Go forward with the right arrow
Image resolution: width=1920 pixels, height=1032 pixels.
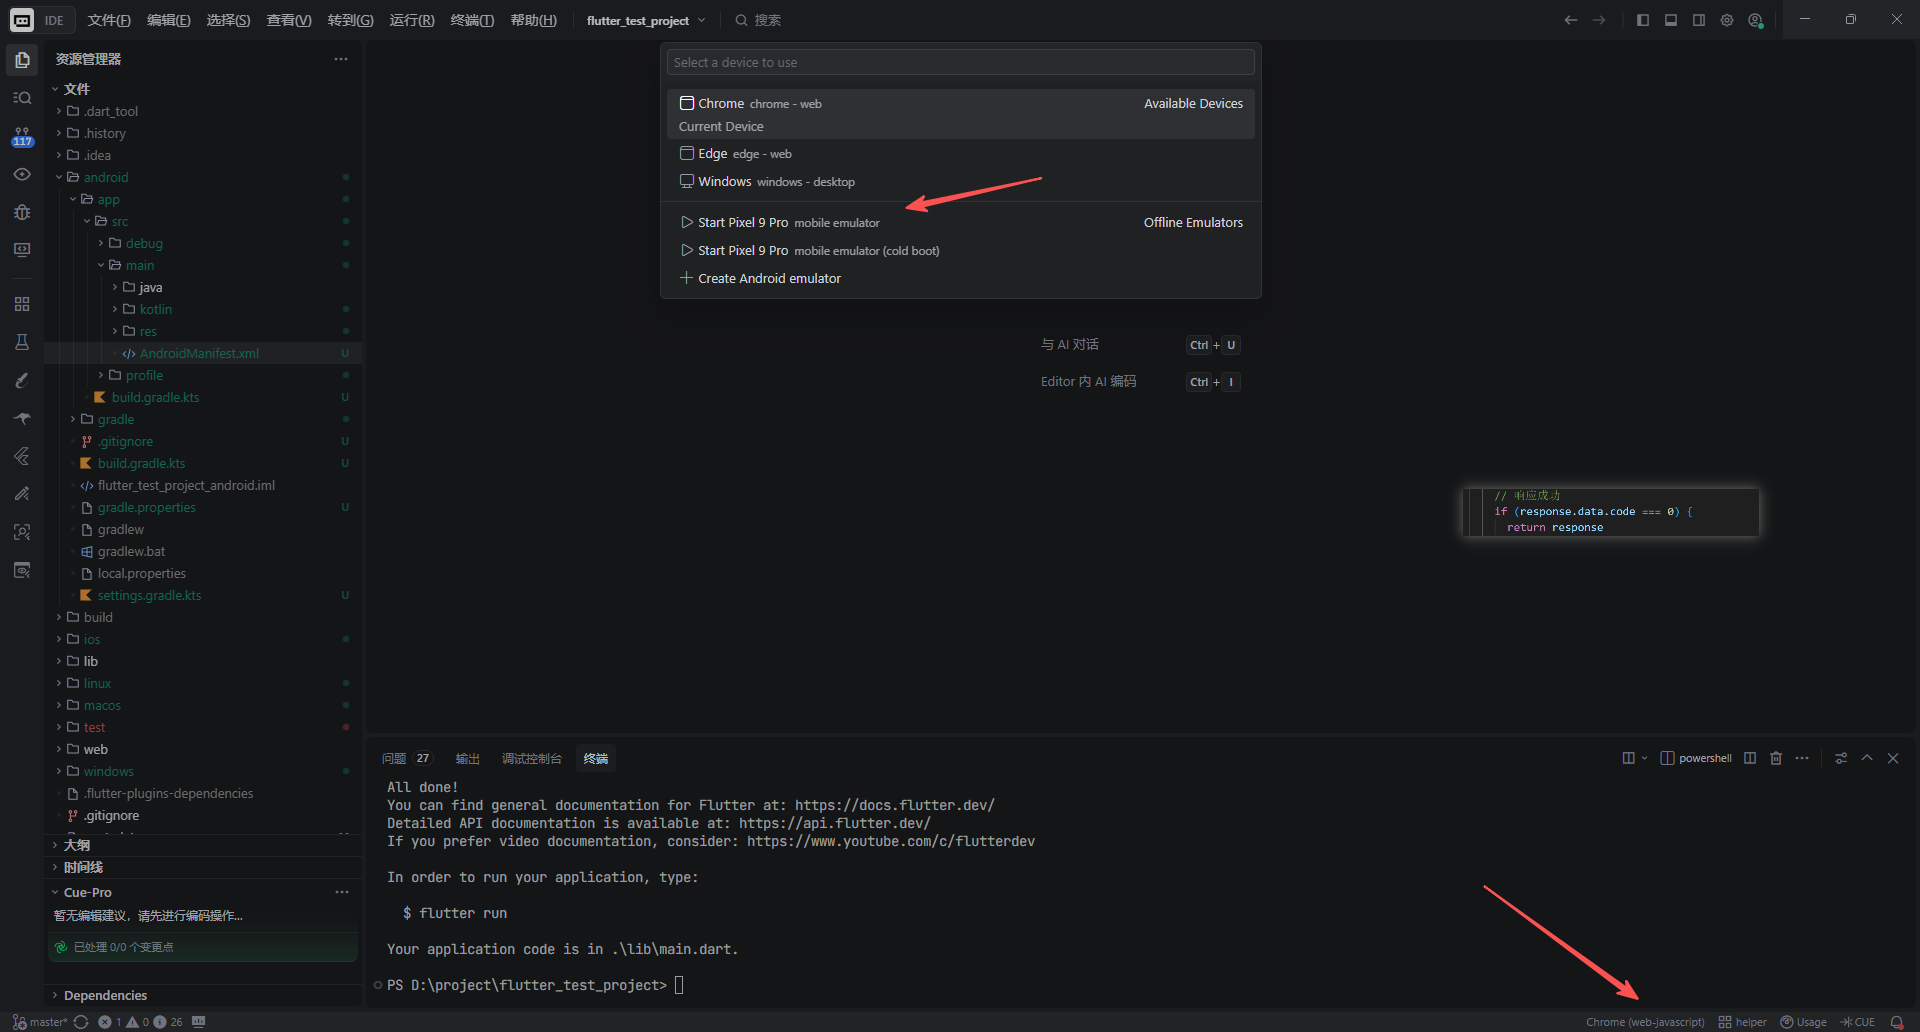tap(1599, 20)
